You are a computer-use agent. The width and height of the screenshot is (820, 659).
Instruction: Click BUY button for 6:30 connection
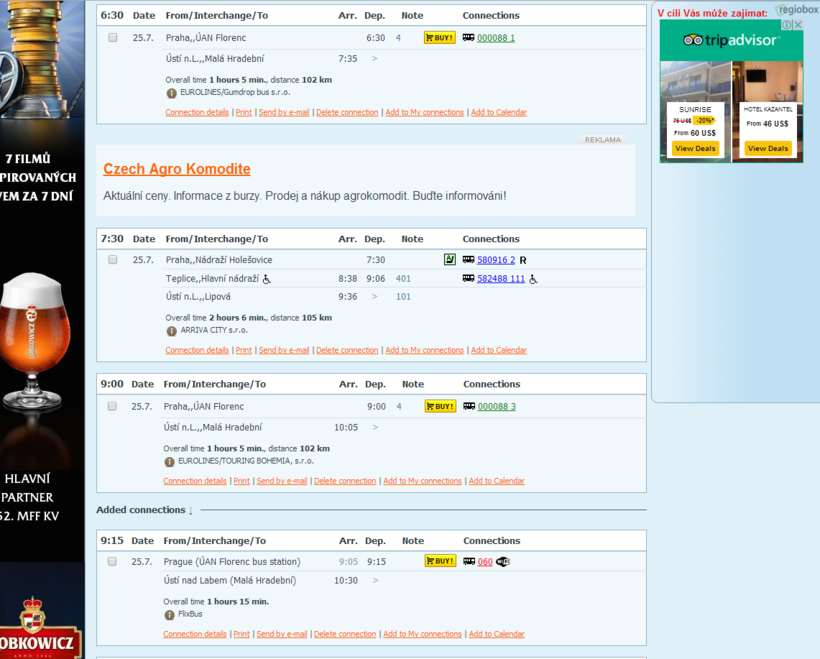coord(439,38)
